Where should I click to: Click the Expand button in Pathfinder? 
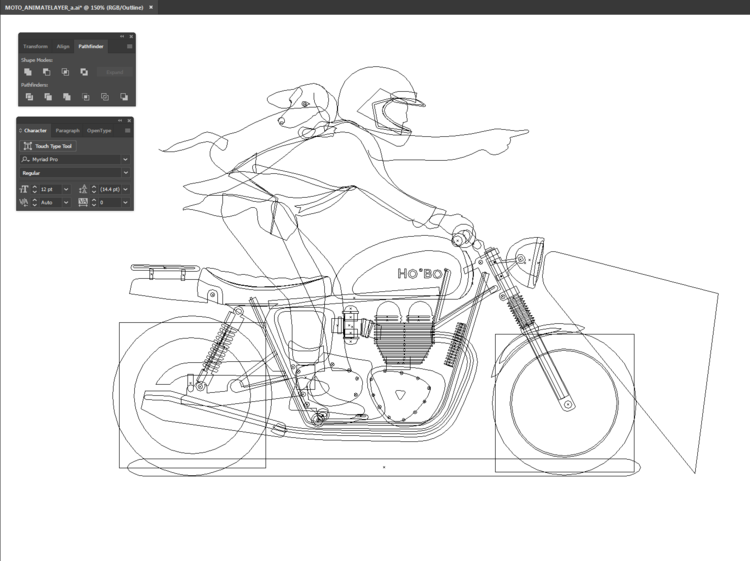point(115,72)
